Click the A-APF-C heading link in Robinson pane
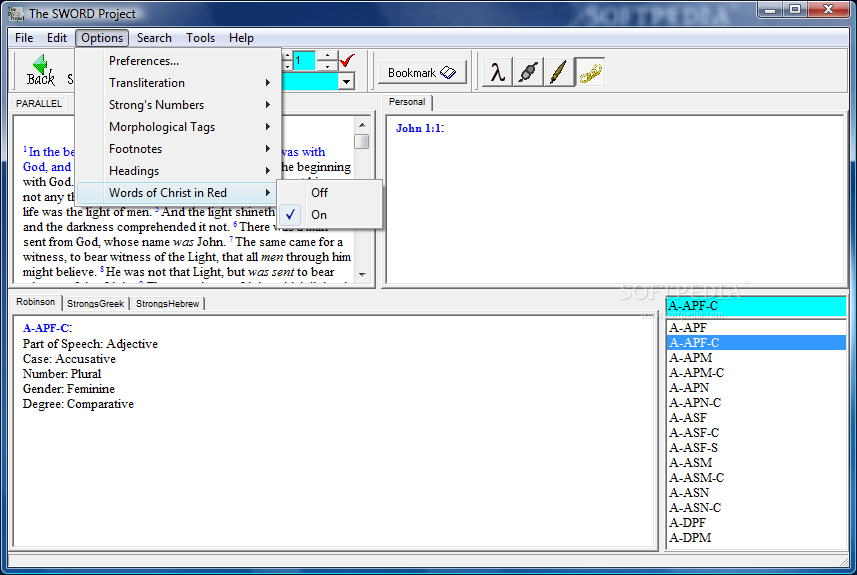Screen dimensions: 857x575 point(46,328)
